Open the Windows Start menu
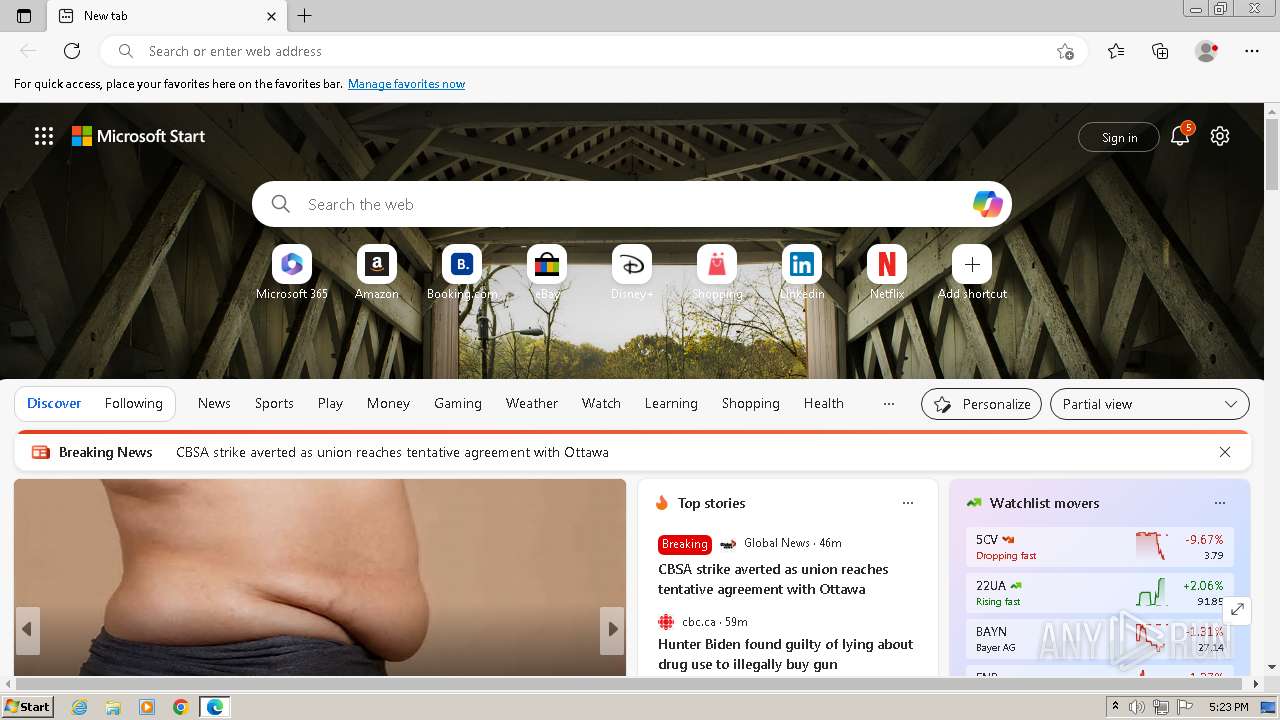Viewport: 1280px width, 720px height. point(28,707)
